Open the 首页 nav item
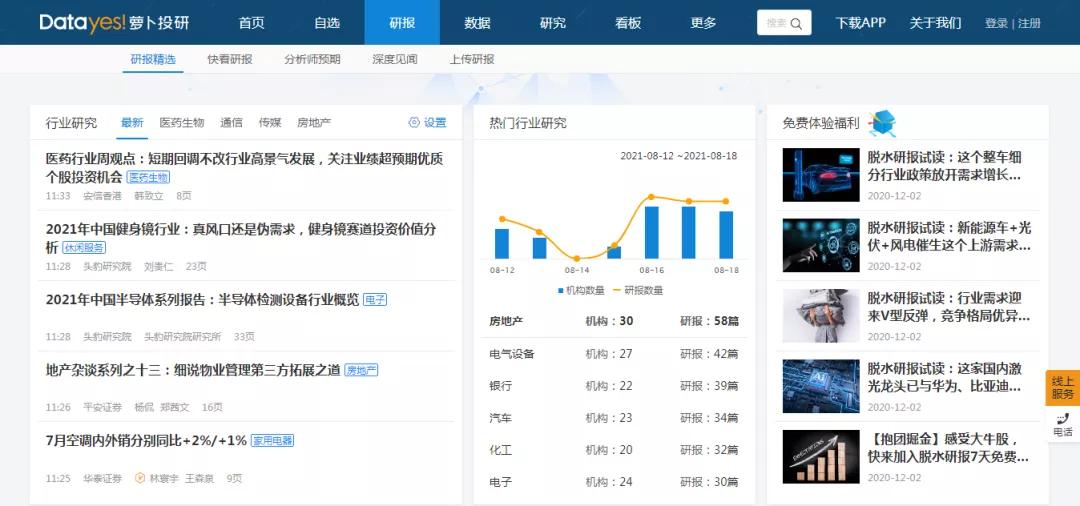 point(251,23)
